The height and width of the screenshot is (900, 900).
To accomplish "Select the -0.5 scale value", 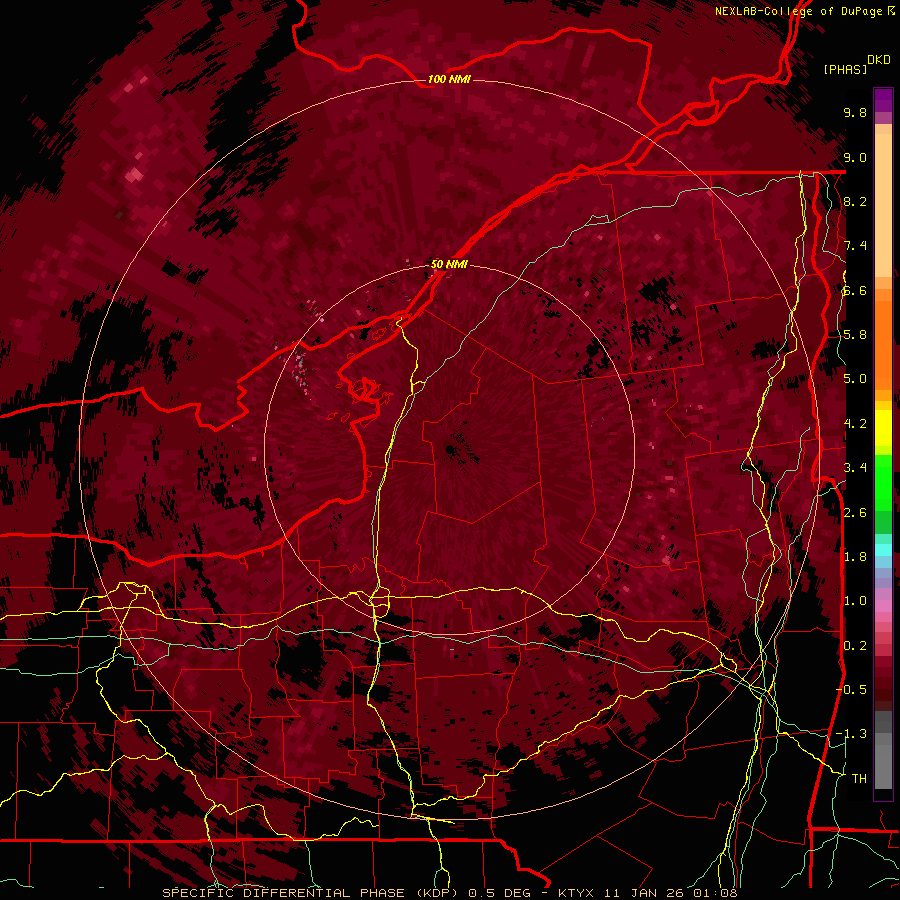I will 851,690.
